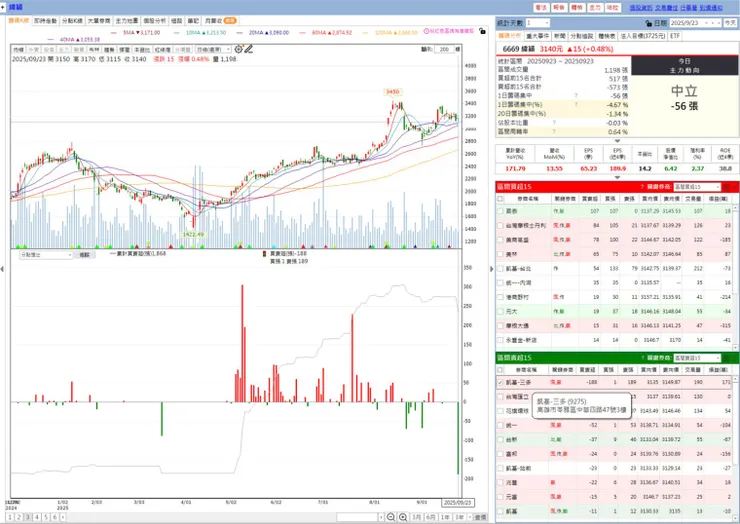Tick the checkbox for 港商野村 row
Image resolution: width=740 pixels, height=524 pixels.
500,297
